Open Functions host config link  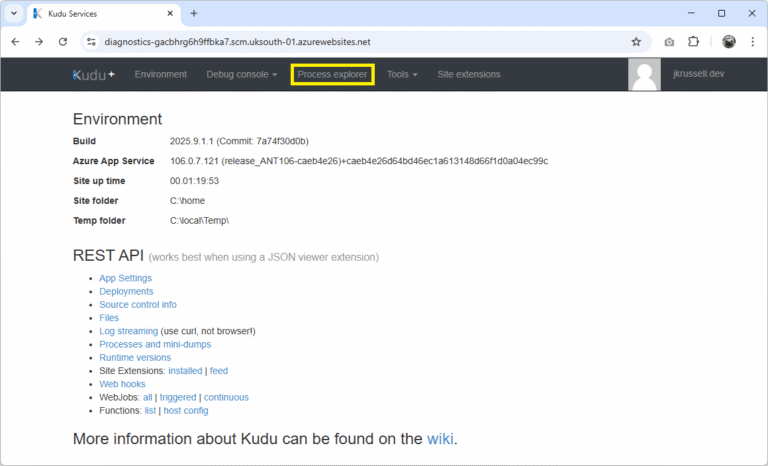tap(186, 411)
